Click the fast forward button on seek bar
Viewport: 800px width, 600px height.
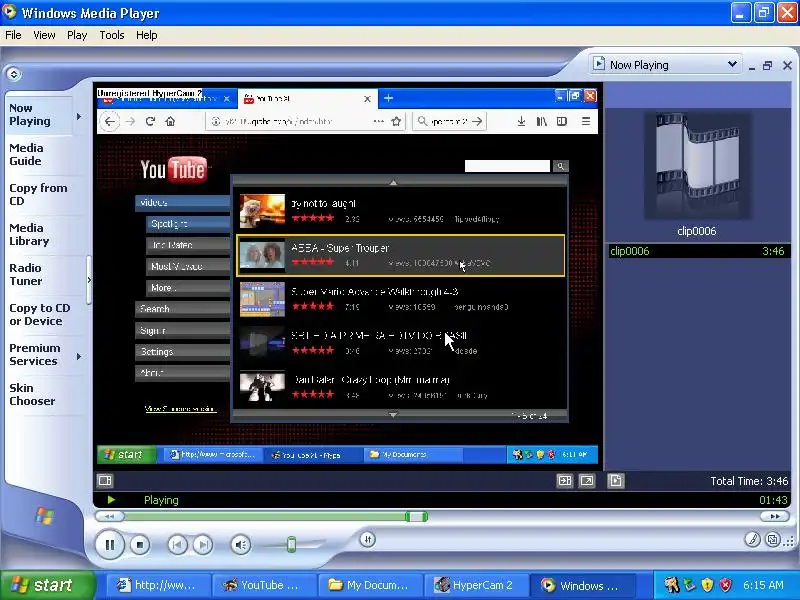pyautogui.click(x=774, y=516)
